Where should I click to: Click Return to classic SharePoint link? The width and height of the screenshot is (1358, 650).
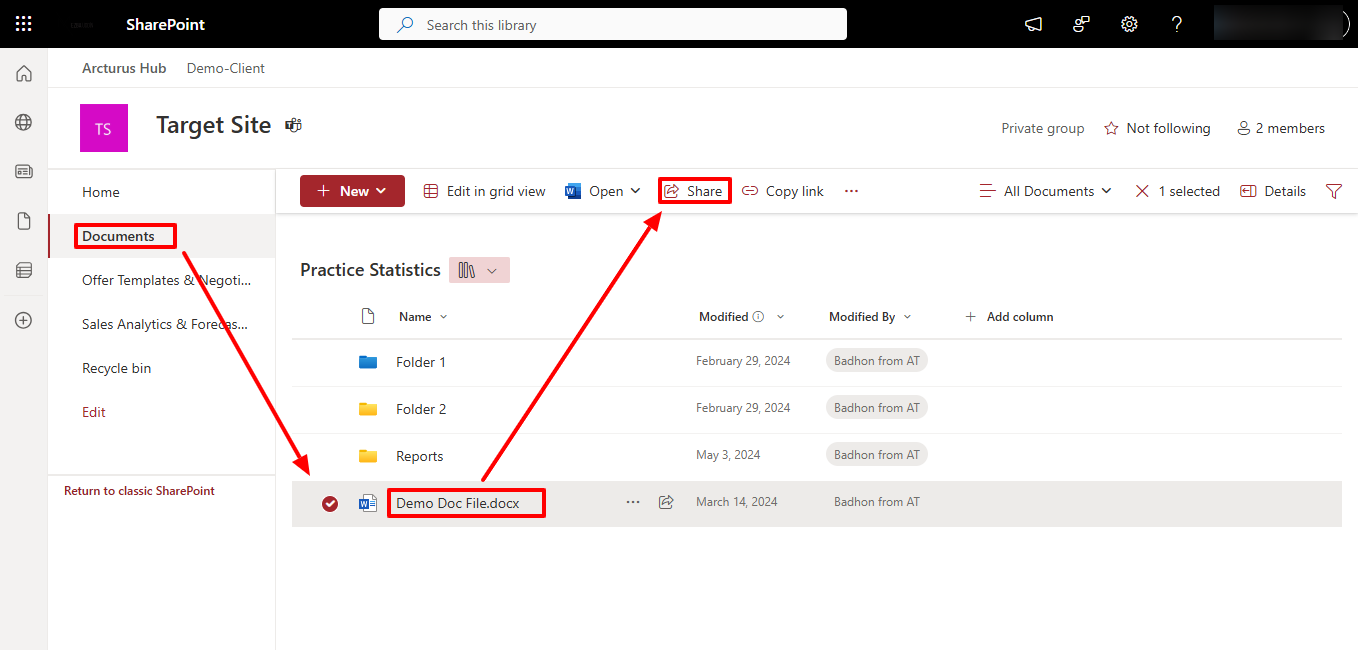tap(139, 491)
